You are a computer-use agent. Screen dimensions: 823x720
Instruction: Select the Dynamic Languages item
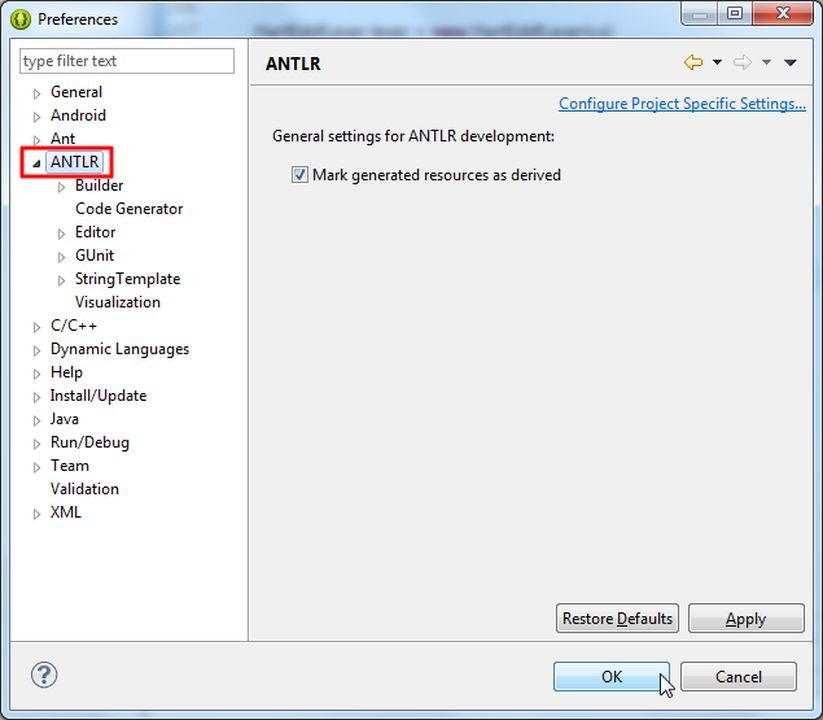120,348
